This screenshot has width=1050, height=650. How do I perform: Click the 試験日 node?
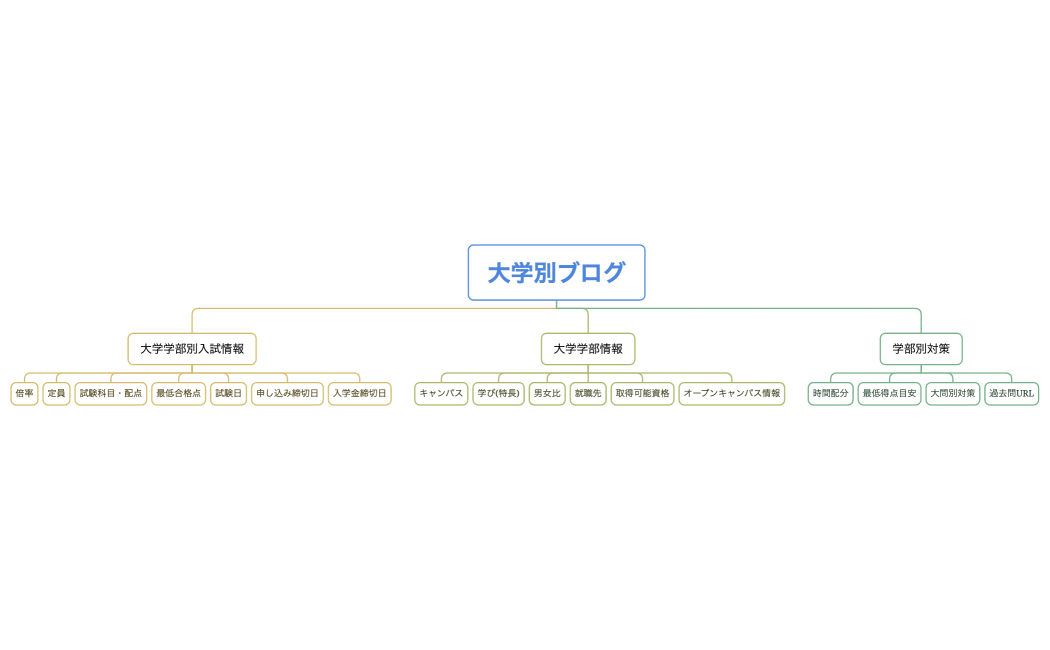(x=228, y=393)
